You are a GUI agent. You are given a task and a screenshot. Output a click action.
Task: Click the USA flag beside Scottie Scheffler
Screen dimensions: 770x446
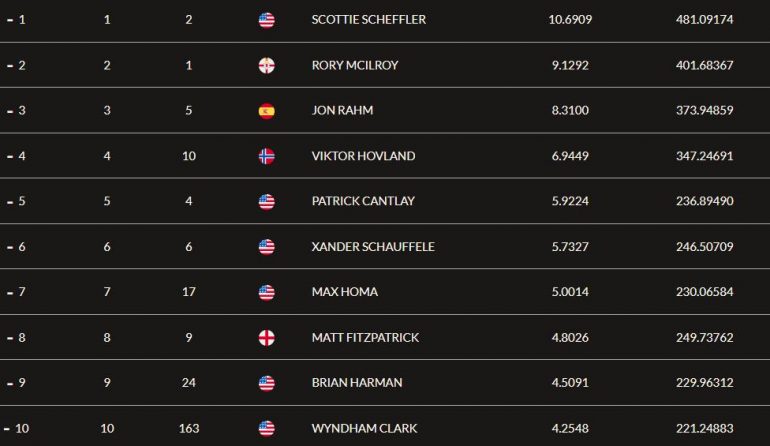267,20
